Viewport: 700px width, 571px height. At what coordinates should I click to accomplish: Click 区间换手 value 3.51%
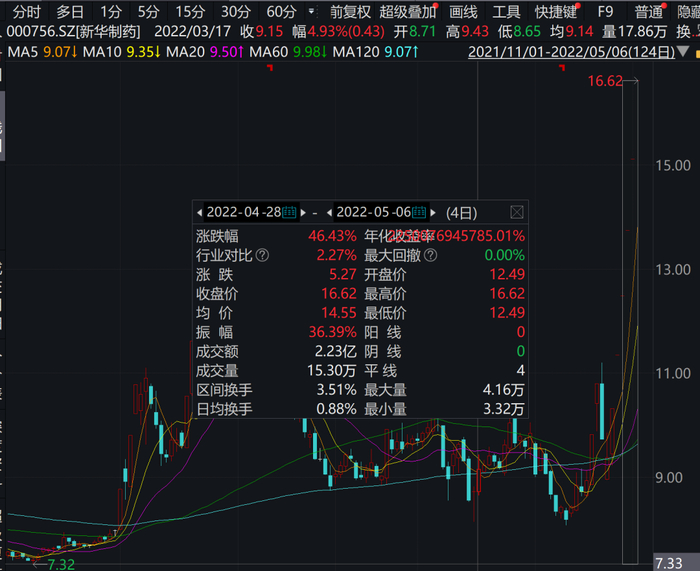337,390
